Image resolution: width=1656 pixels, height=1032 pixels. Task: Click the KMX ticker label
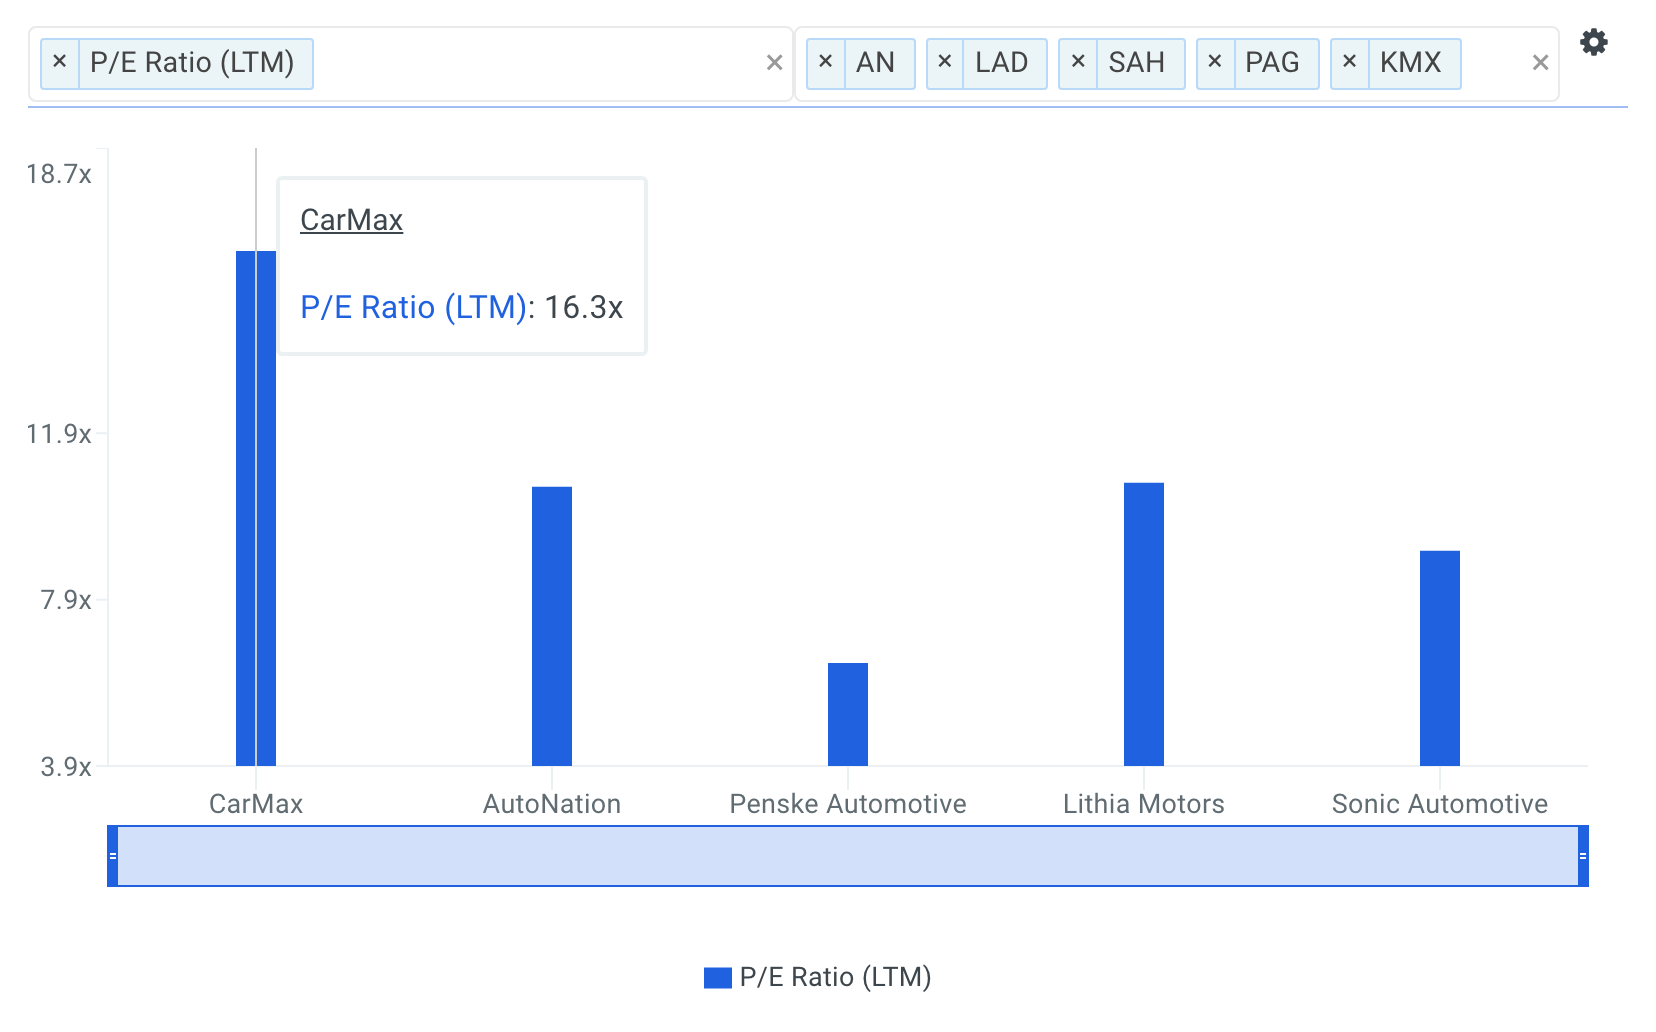coord(1411,62)
